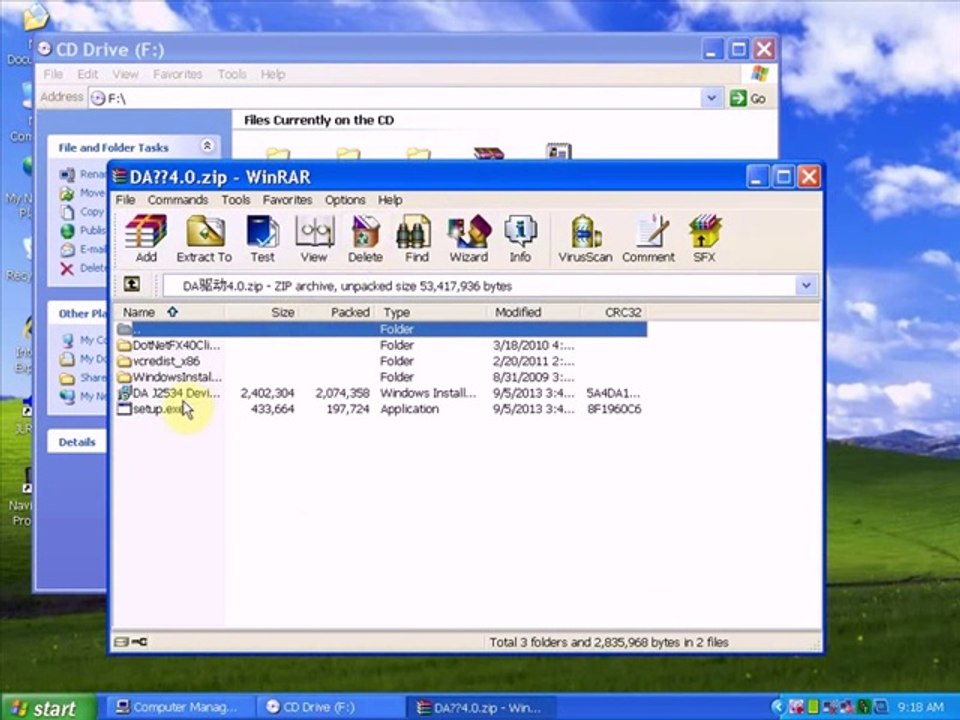The width and height of the screenshot is (960, 720).
Task: Click the 2,402,304 size value
Action: [268, 393]
